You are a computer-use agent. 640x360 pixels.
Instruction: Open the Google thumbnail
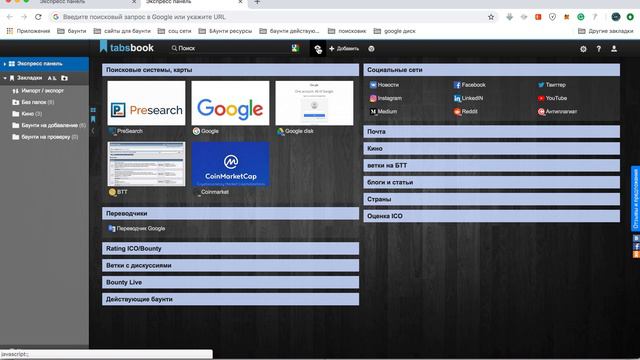click(x=230, y=103)
